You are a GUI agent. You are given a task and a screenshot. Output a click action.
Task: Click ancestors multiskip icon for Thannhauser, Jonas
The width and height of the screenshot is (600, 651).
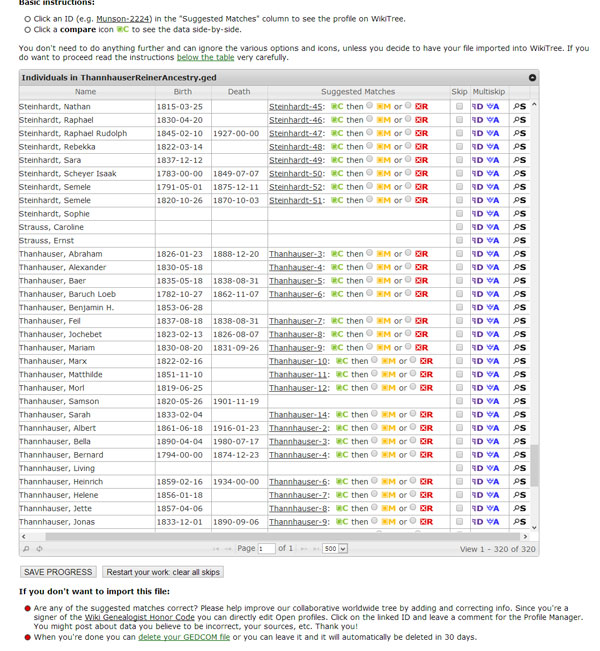coord(493,522)
